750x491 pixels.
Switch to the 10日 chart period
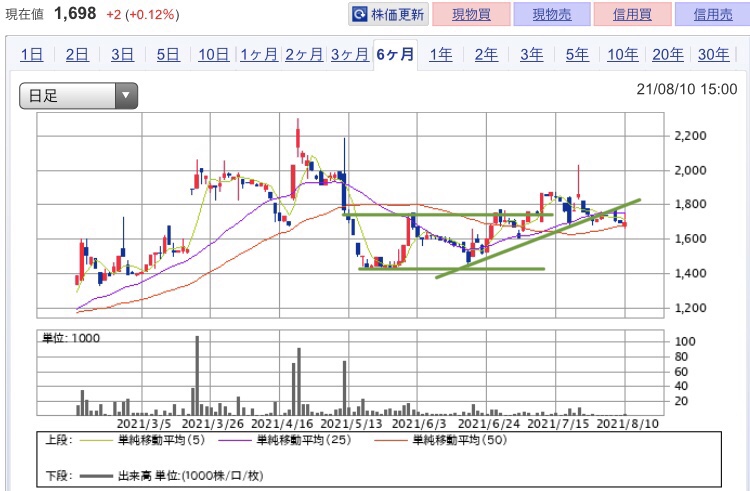tap(213, 55)
